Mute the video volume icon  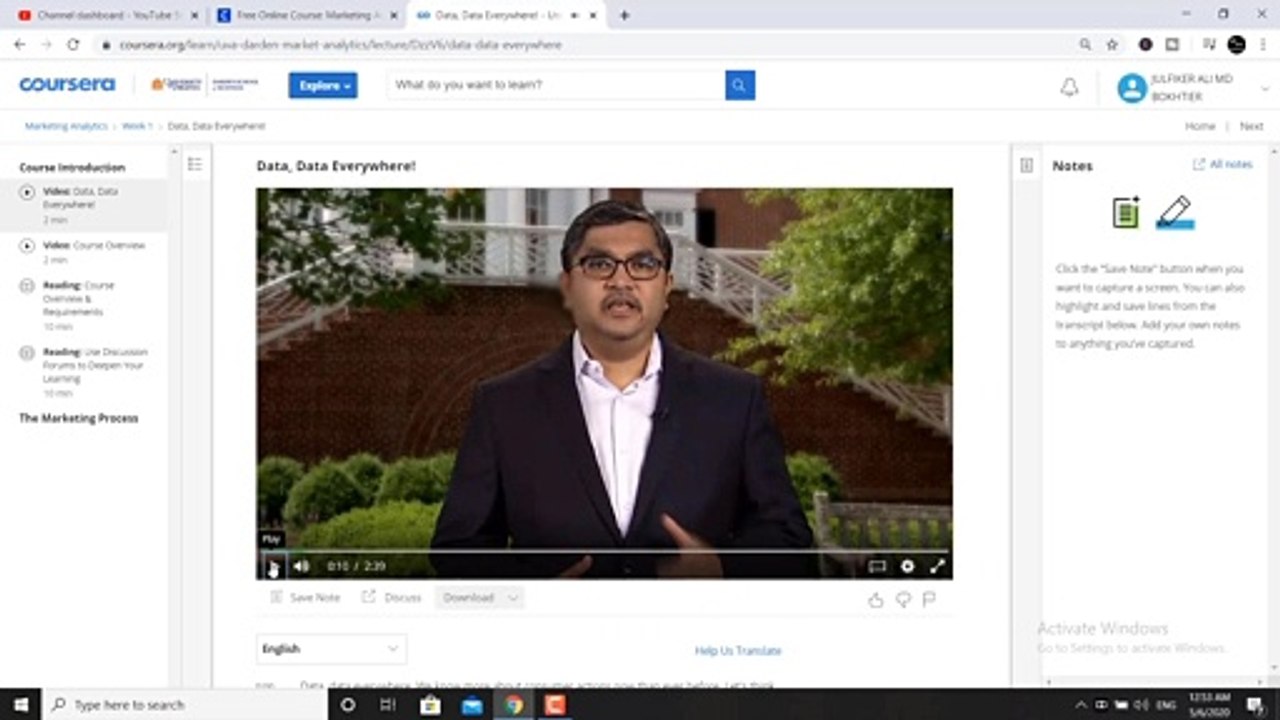[x=301, y=566]
